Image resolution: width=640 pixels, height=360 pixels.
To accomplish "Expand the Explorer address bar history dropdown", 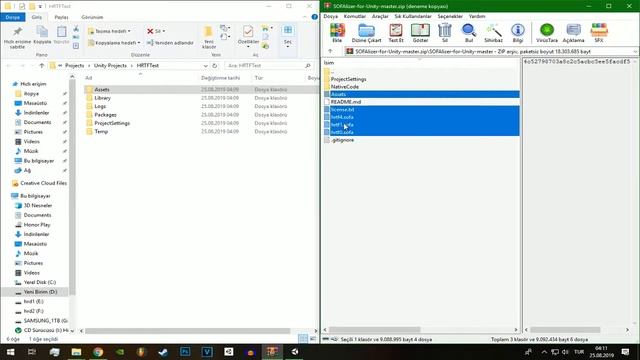I will [205, 65].
